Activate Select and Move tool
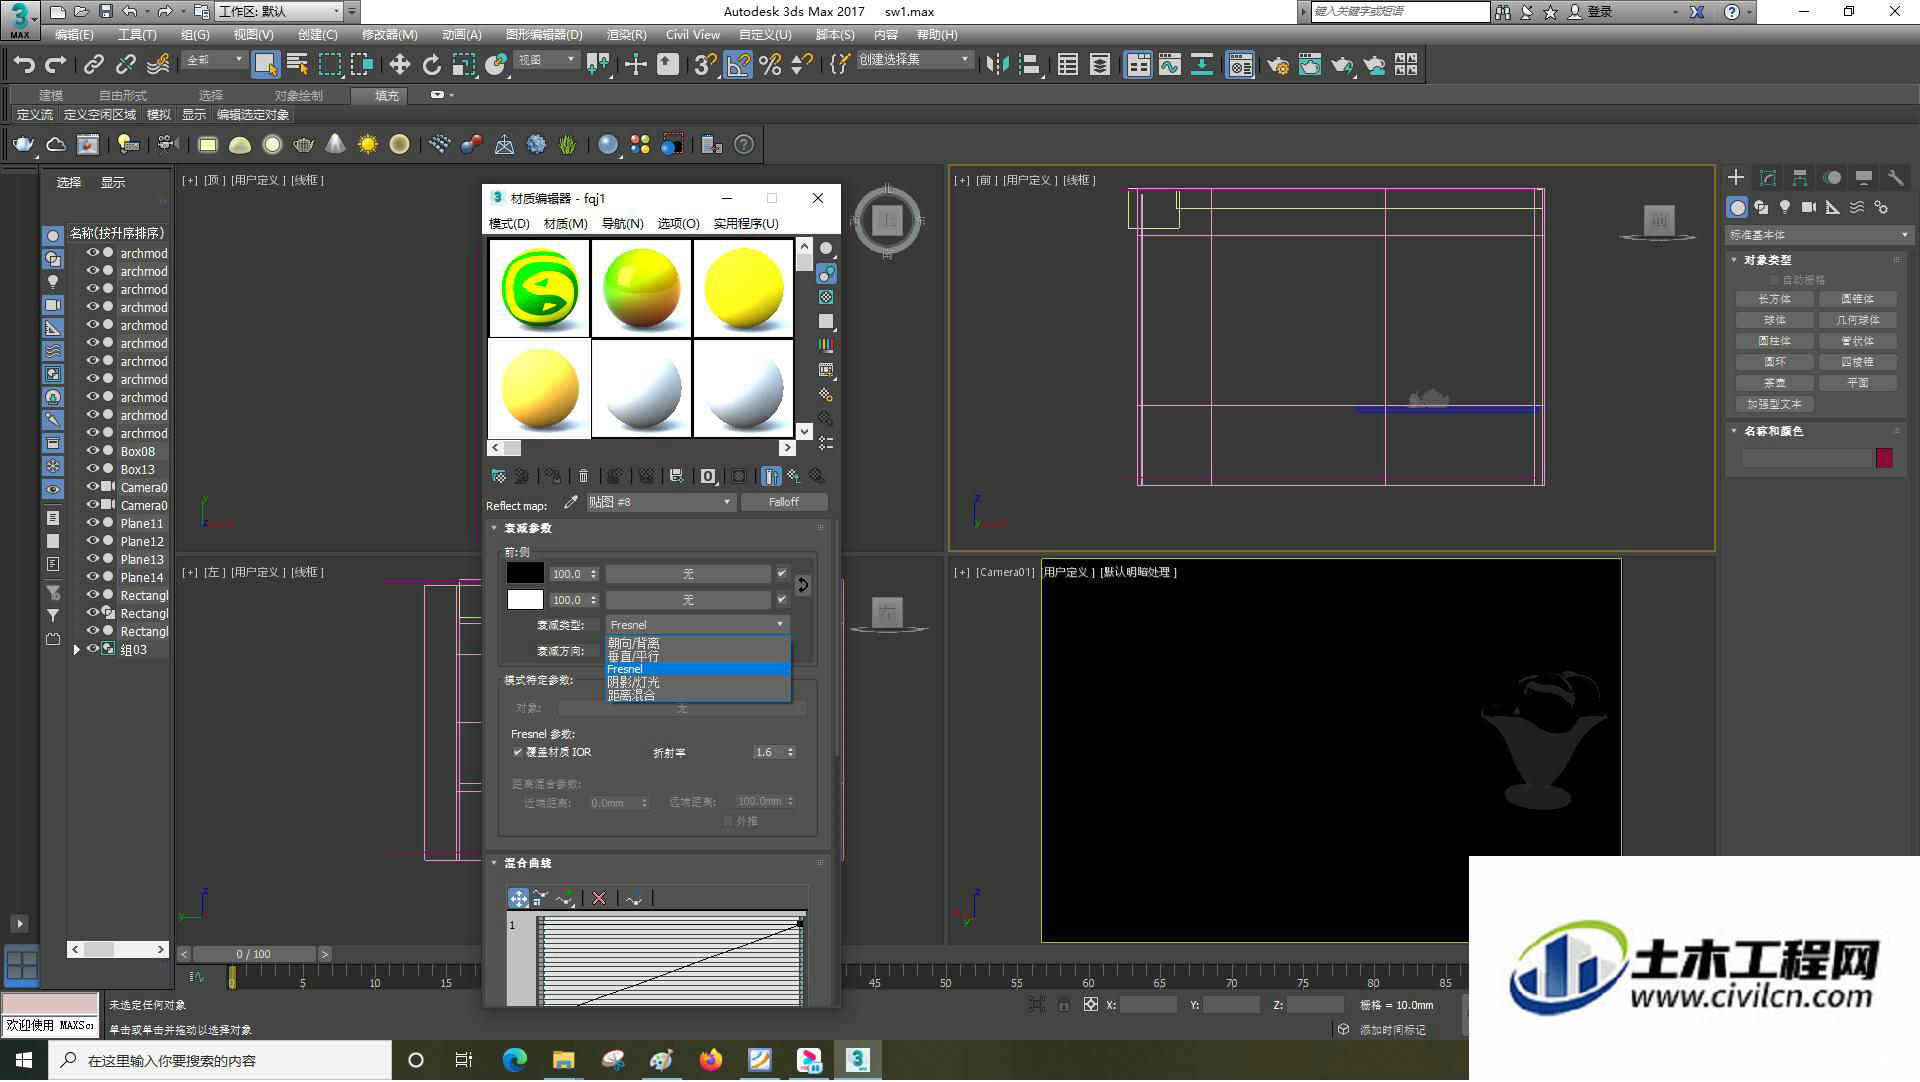This screenshot has height=1082, width=1920. point(399,65)
